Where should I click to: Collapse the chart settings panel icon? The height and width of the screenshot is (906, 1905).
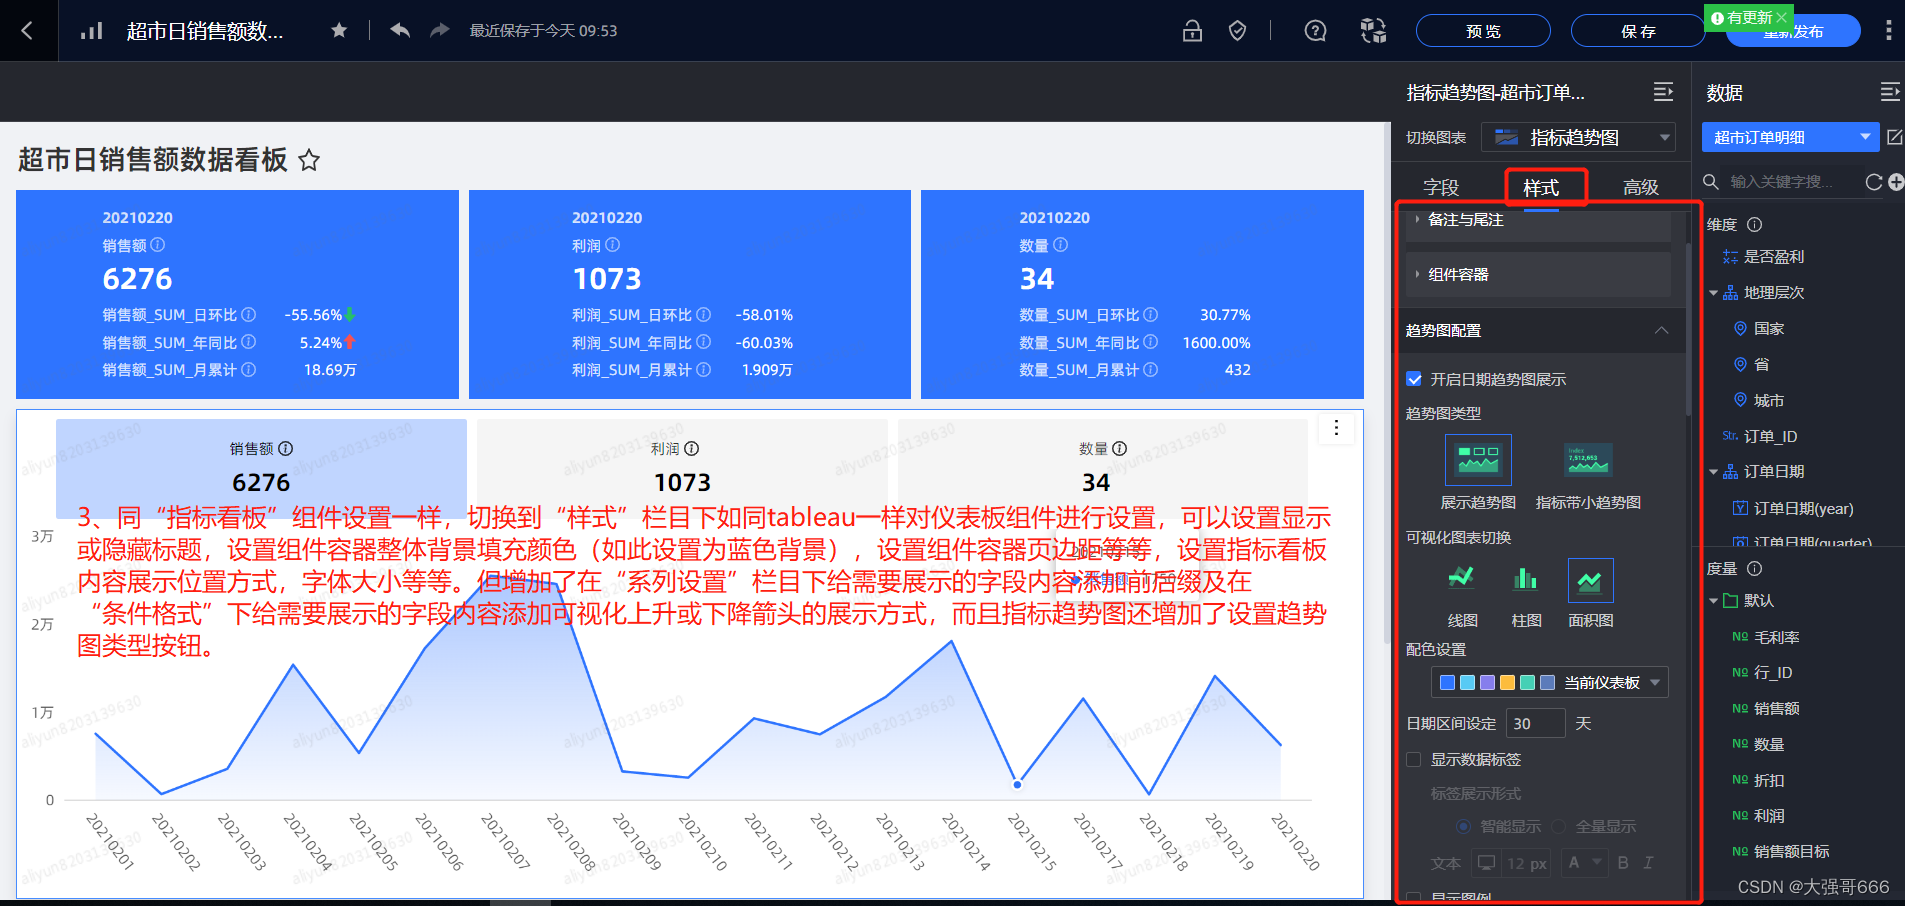tap(1663, 92)
